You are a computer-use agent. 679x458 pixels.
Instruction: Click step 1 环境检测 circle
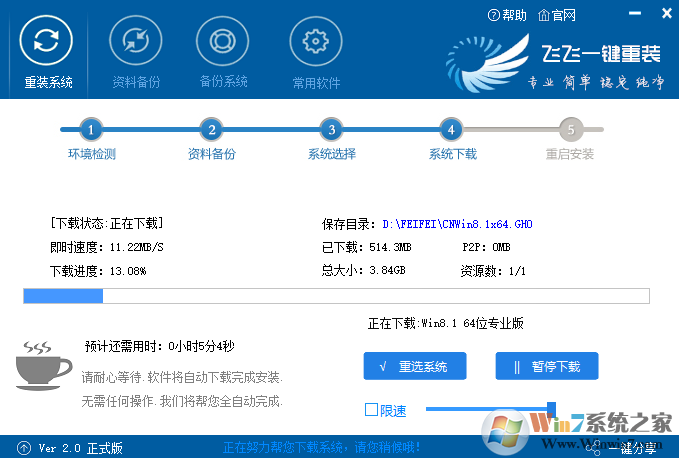click(x=91, y=129)
